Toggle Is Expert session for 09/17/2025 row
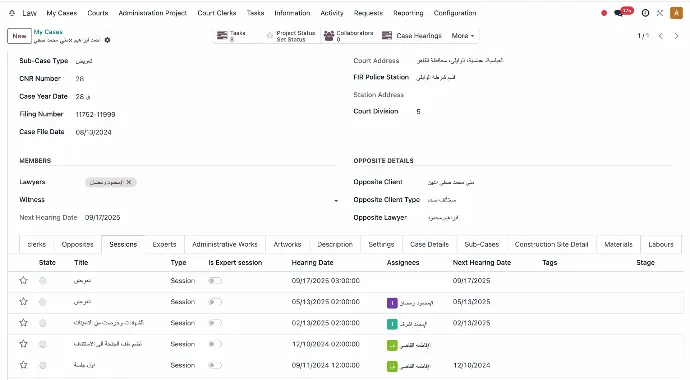This screenshot has width=690, height=380. (x=215, y=281)
